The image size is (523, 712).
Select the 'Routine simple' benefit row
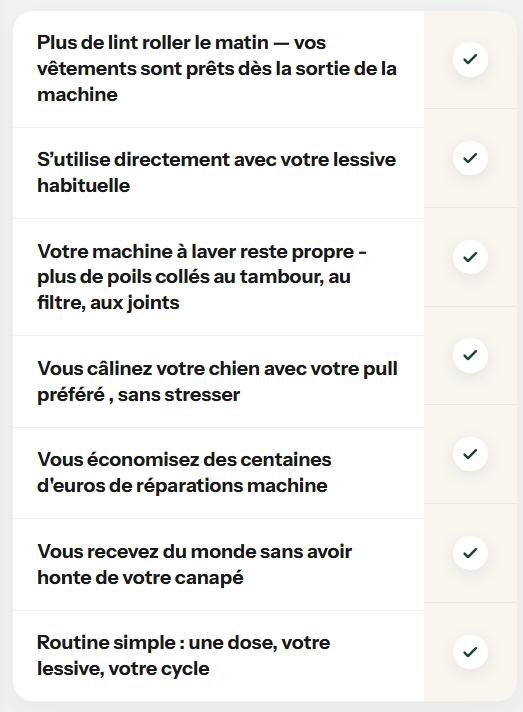pos(218,655)
